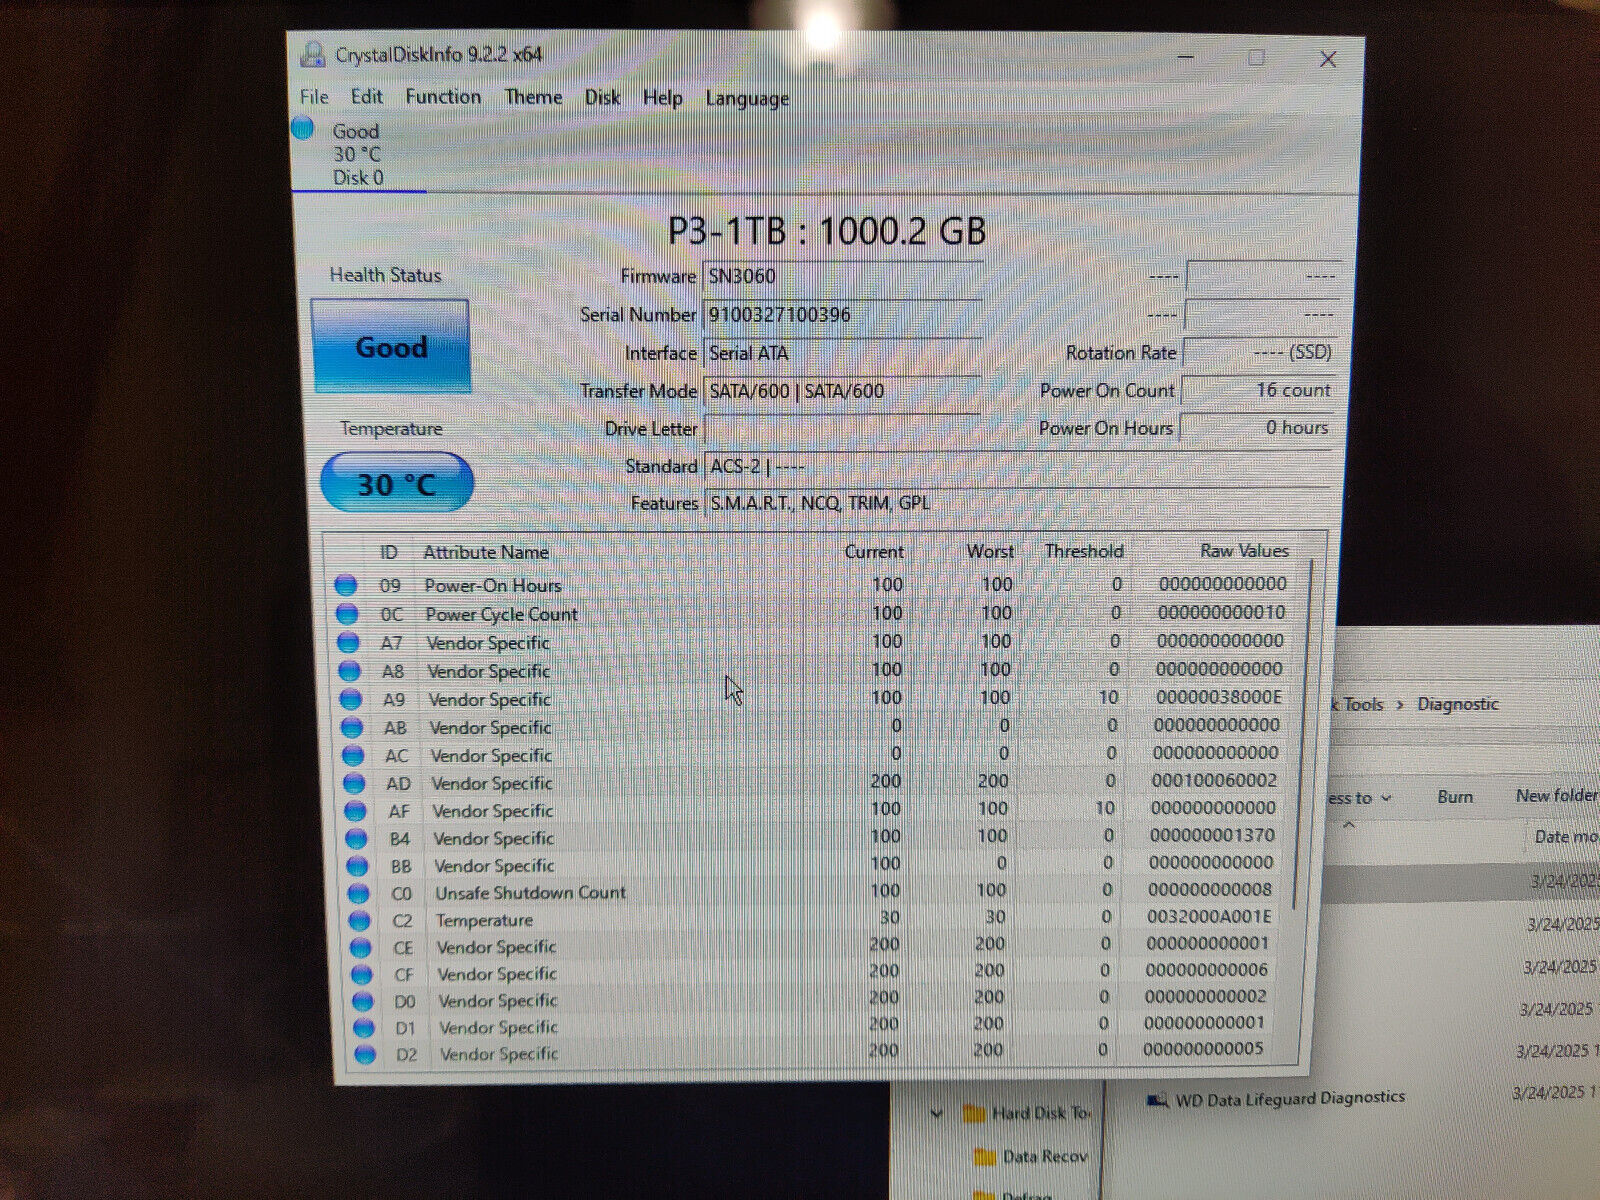Open the Language menu
The height and width of the screenshot is (1200, 1600).
coord(747,98)
